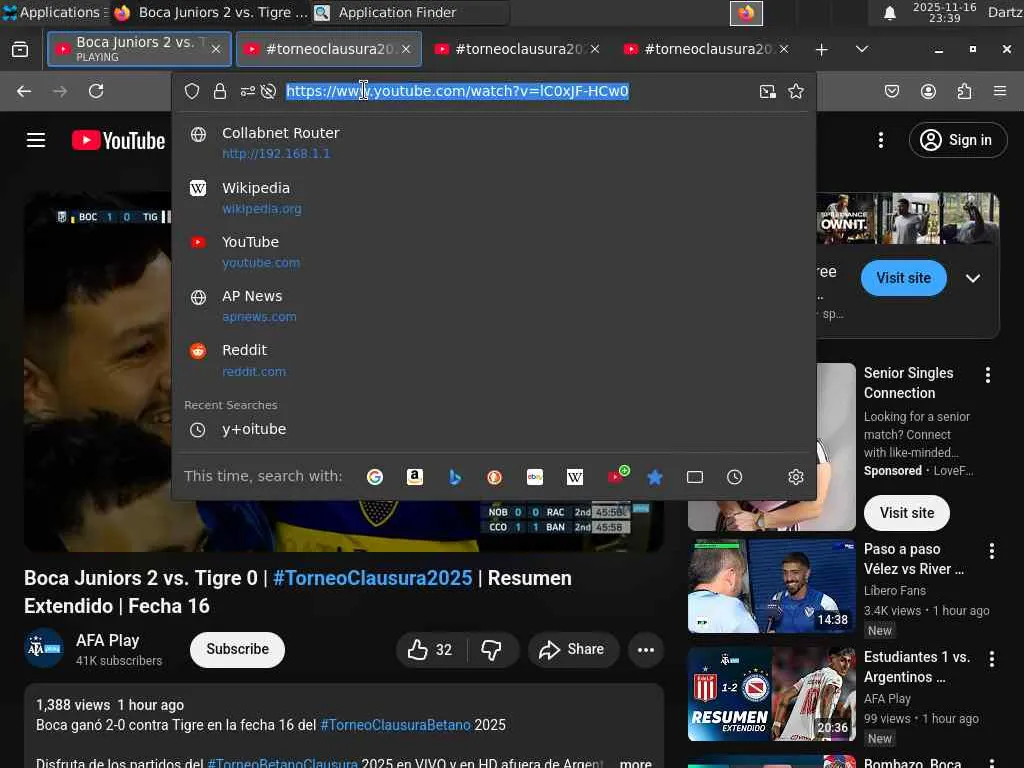Search history using the clock icon
1024x768 pixels.
tap(735, 477)
